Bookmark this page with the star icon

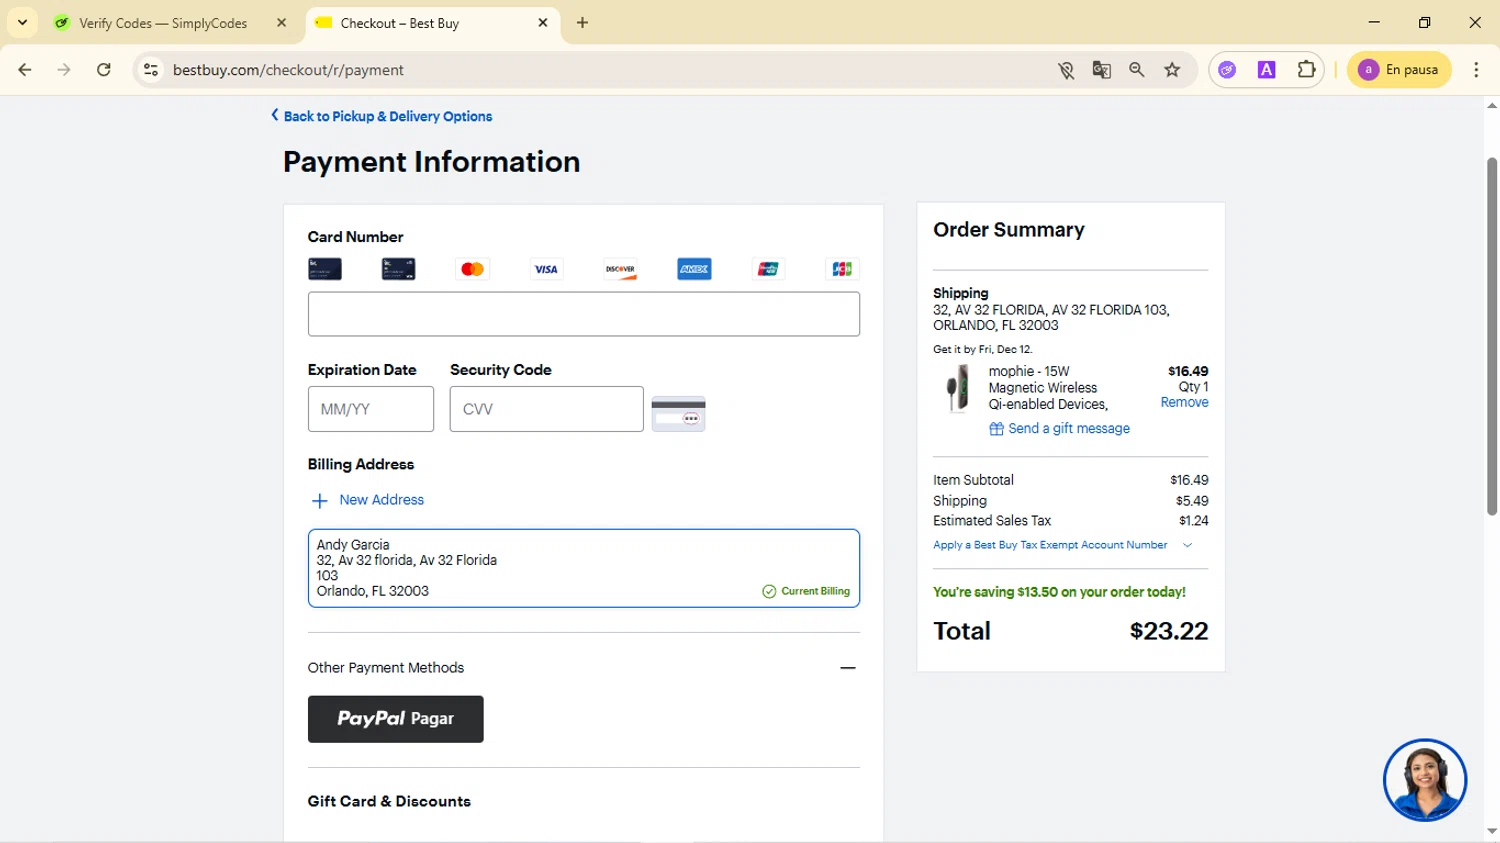(1172, 70)
